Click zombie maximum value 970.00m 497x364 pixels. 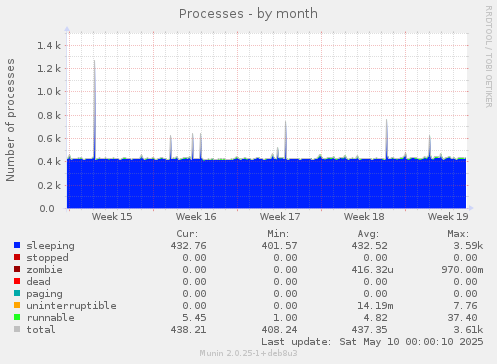[462, 270]
